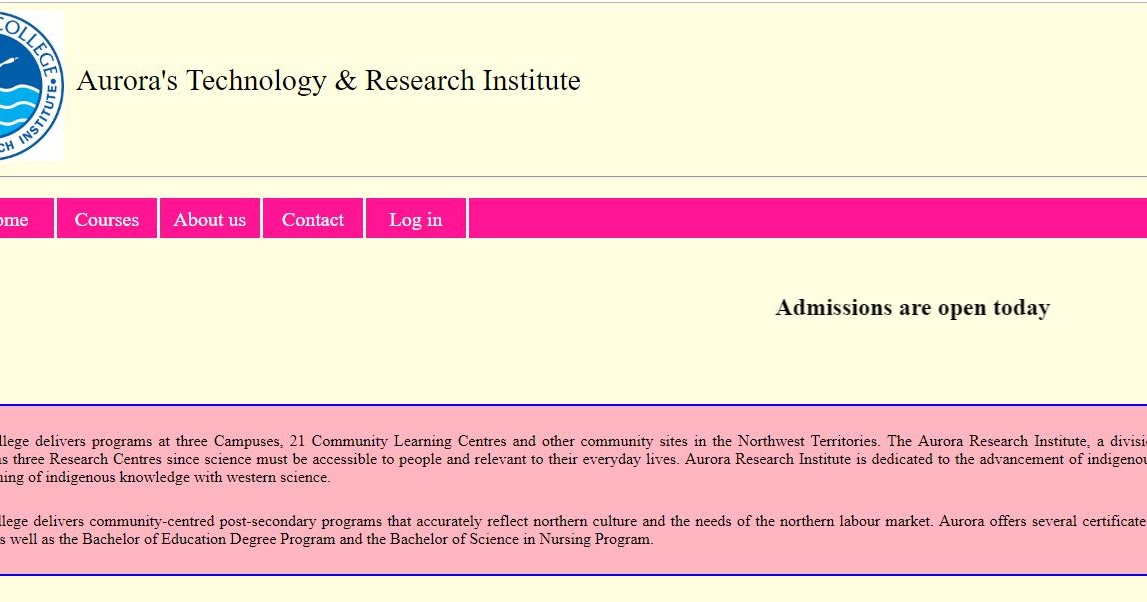Click the 'Admissions are open today' heading
The width and height of the screenshot is (1147, 602).
913,307
